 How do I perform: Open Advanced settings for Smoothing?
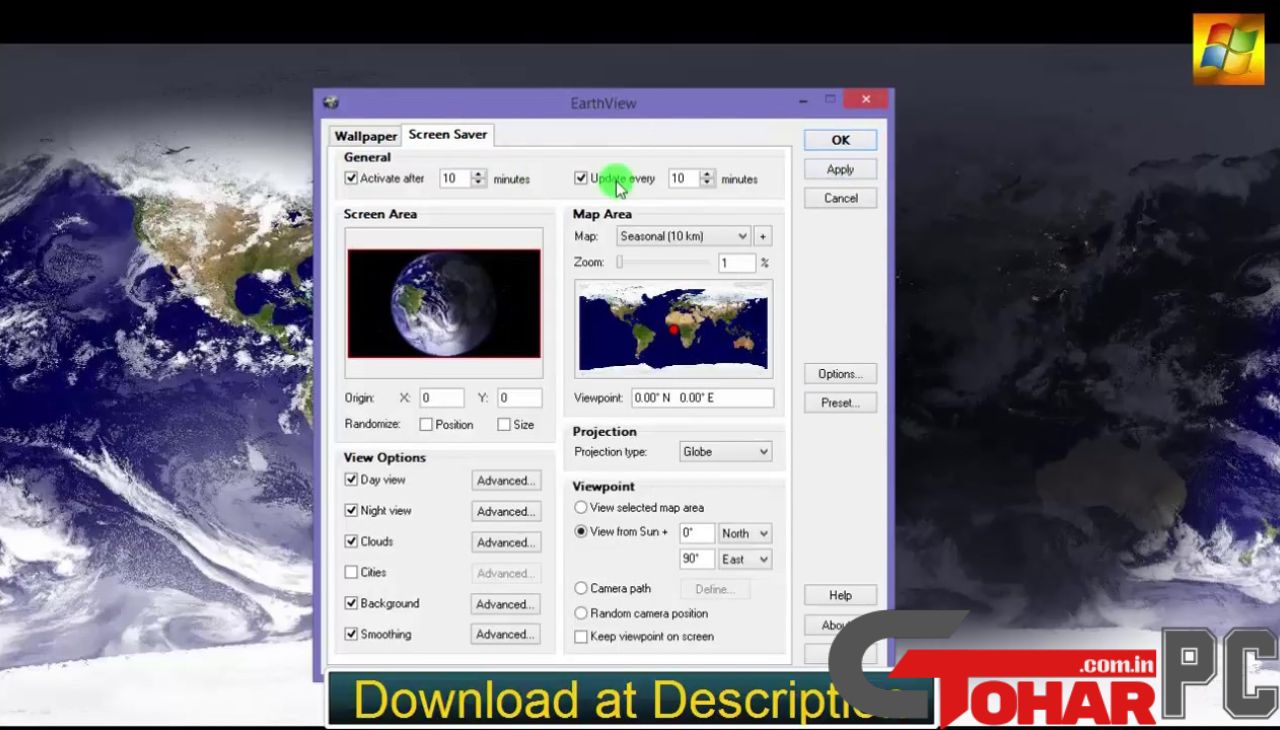[506, 634]
